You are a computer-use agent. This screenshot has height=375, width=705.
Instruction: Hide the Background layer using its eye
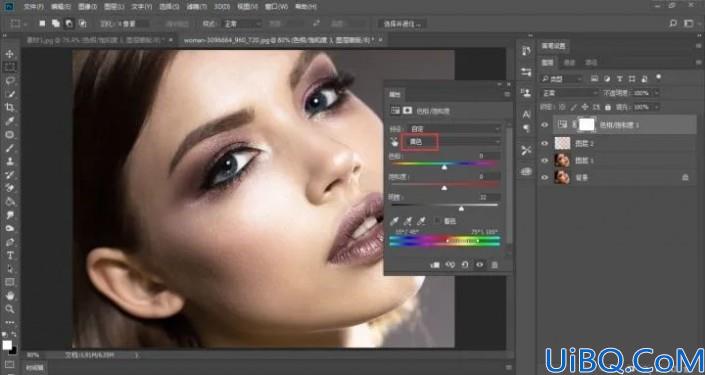(x=545, y=178)
